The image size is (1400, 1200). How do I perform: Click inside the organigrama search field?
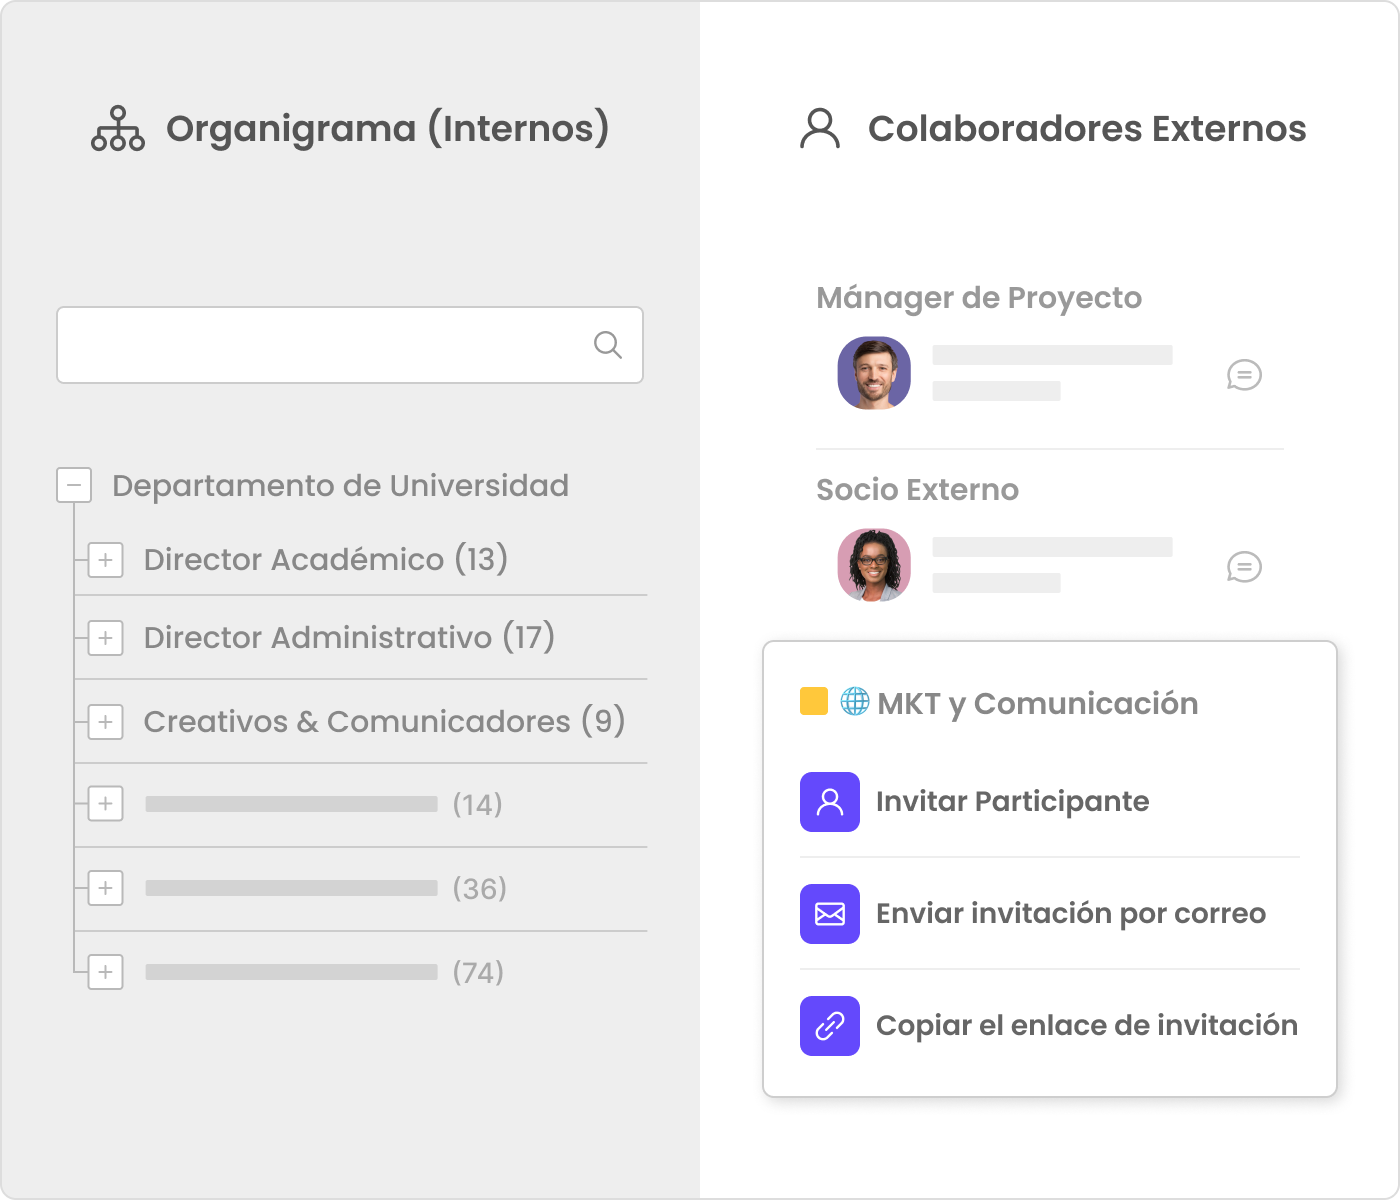click(x=320, y=345)
